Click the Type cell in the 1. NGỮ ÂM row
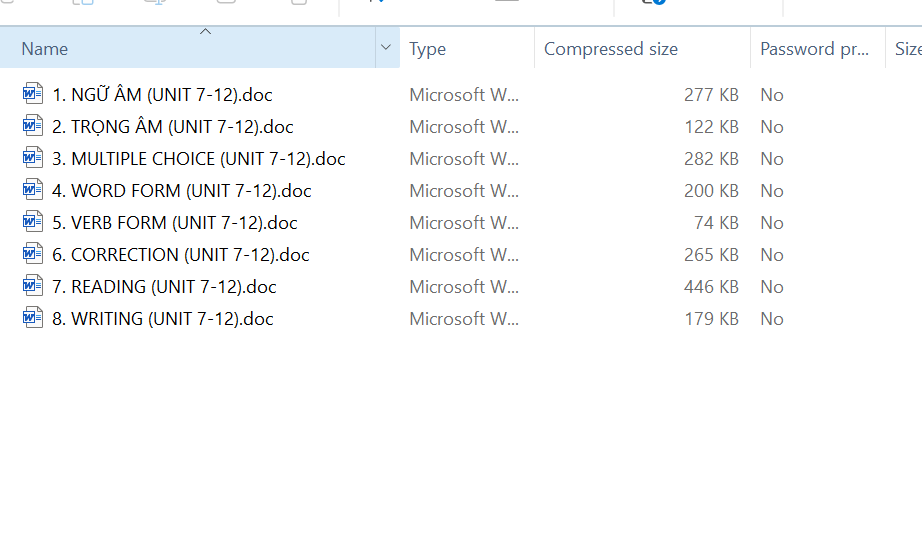Image resolution: width=922 pixels, height=556 pixels. pos(464,95)
